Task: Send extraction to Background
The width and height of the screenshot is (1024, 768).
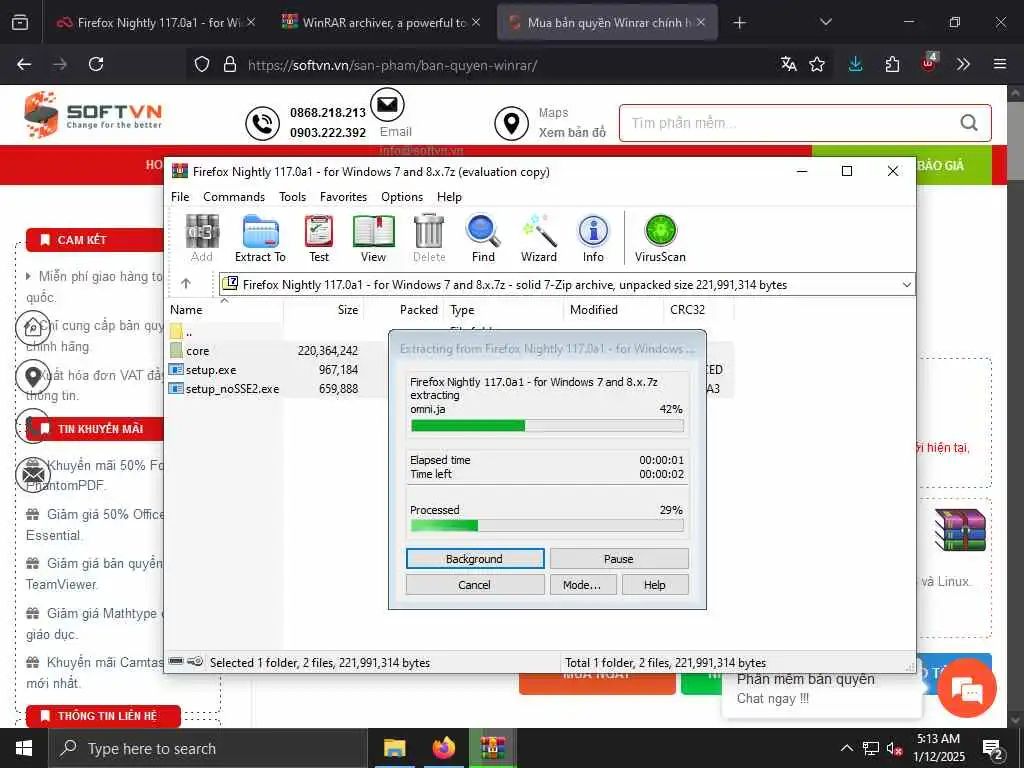Action: [x=475, y=559]
